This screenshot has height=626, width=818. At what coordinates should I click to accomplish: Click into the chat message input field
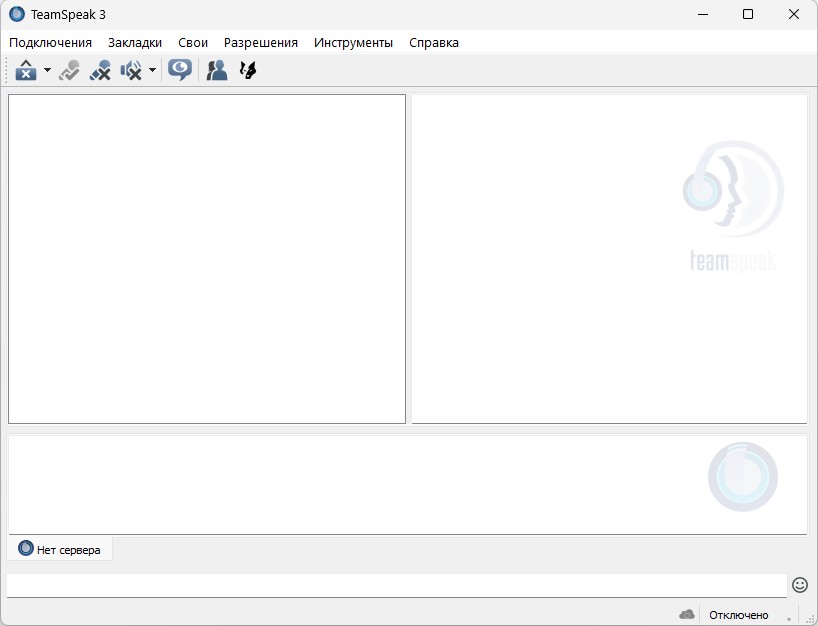(396, 585)
